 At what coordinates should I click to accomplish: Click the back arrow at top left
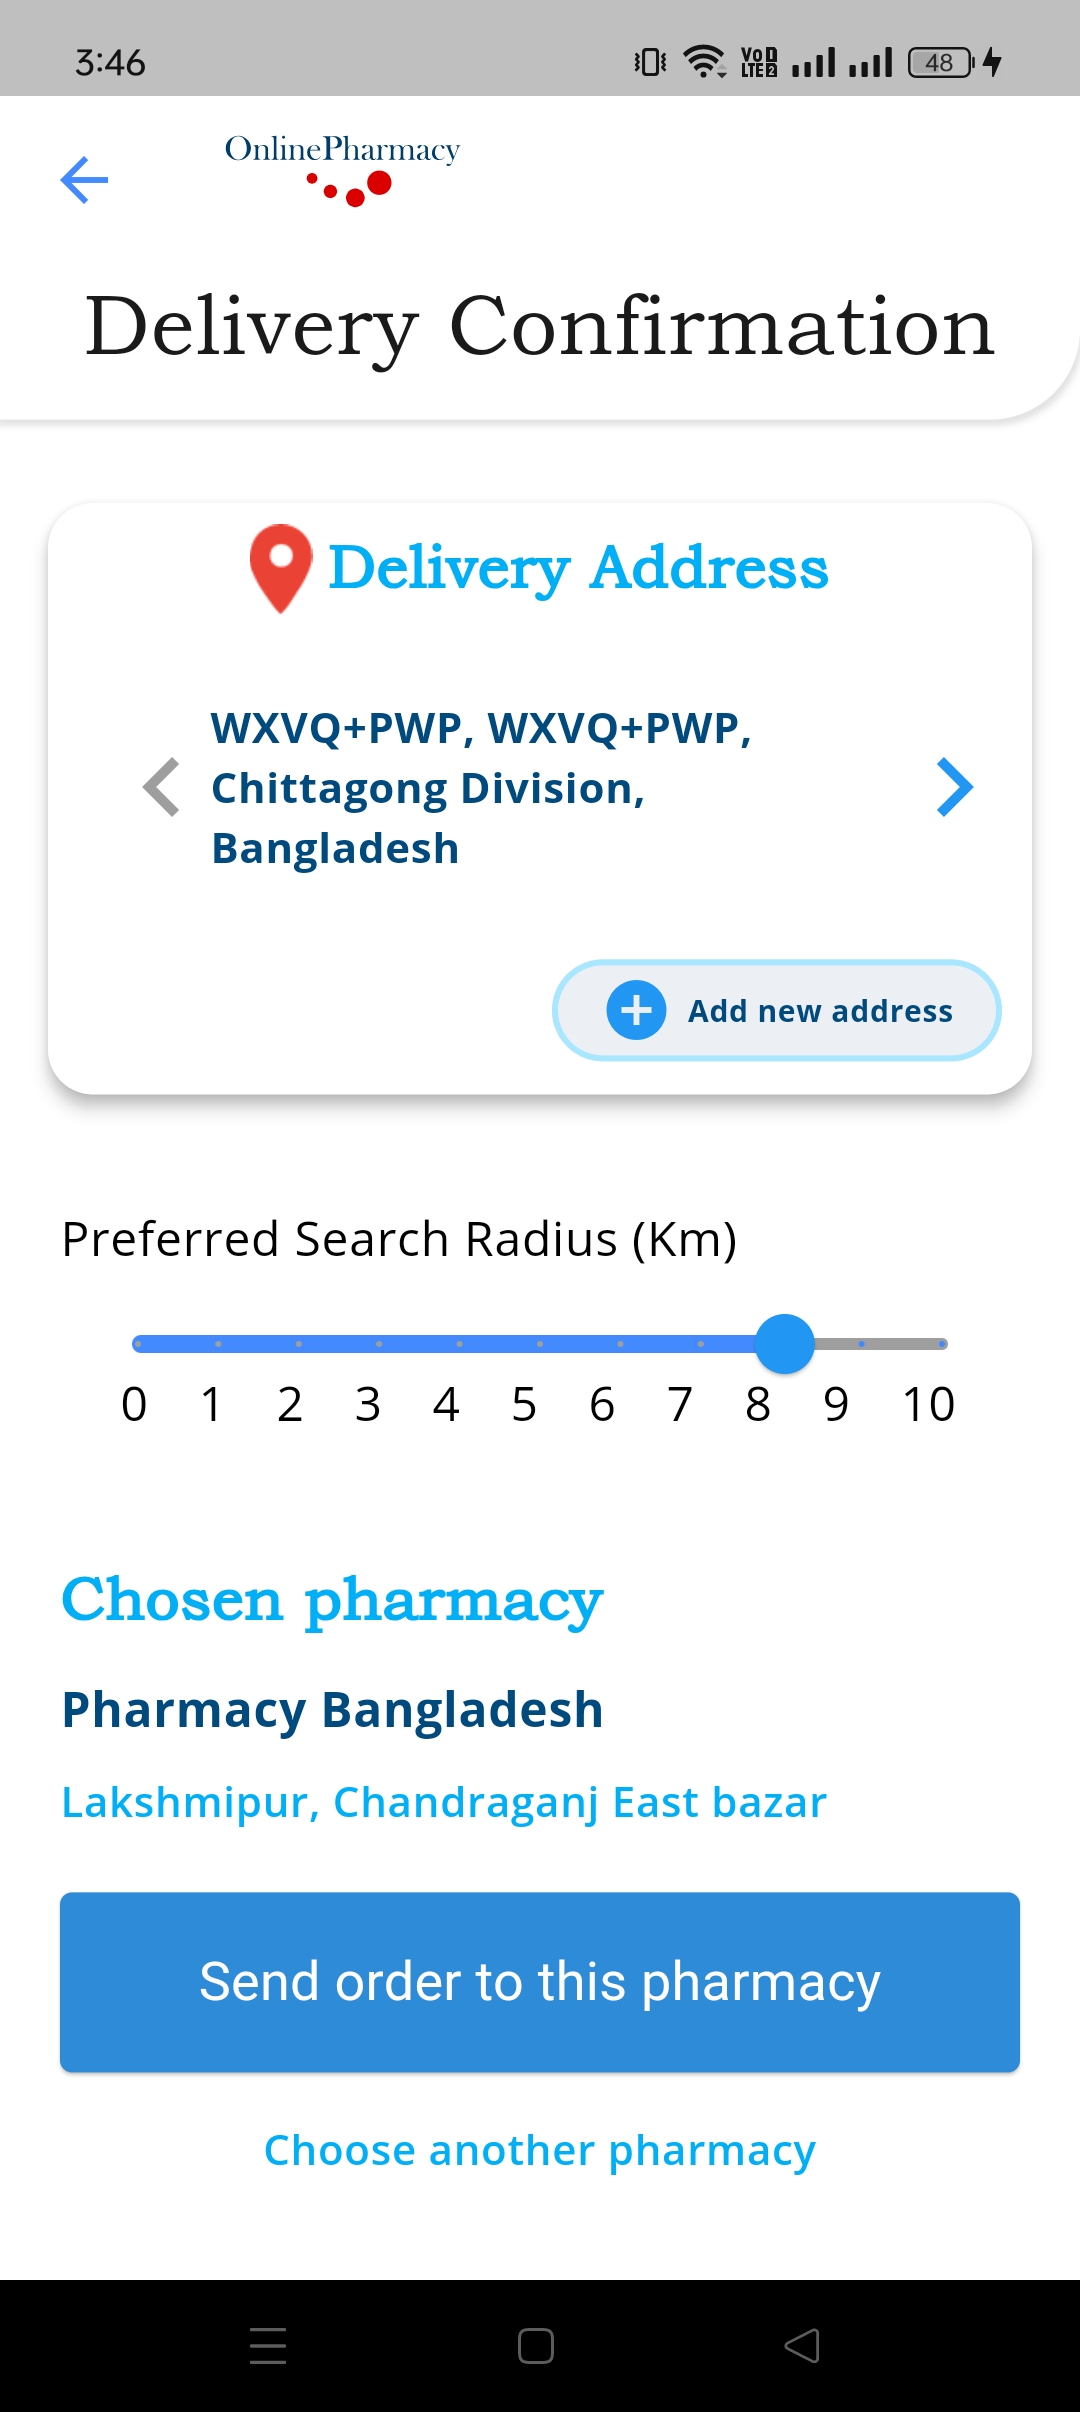(x=84, y=180)
